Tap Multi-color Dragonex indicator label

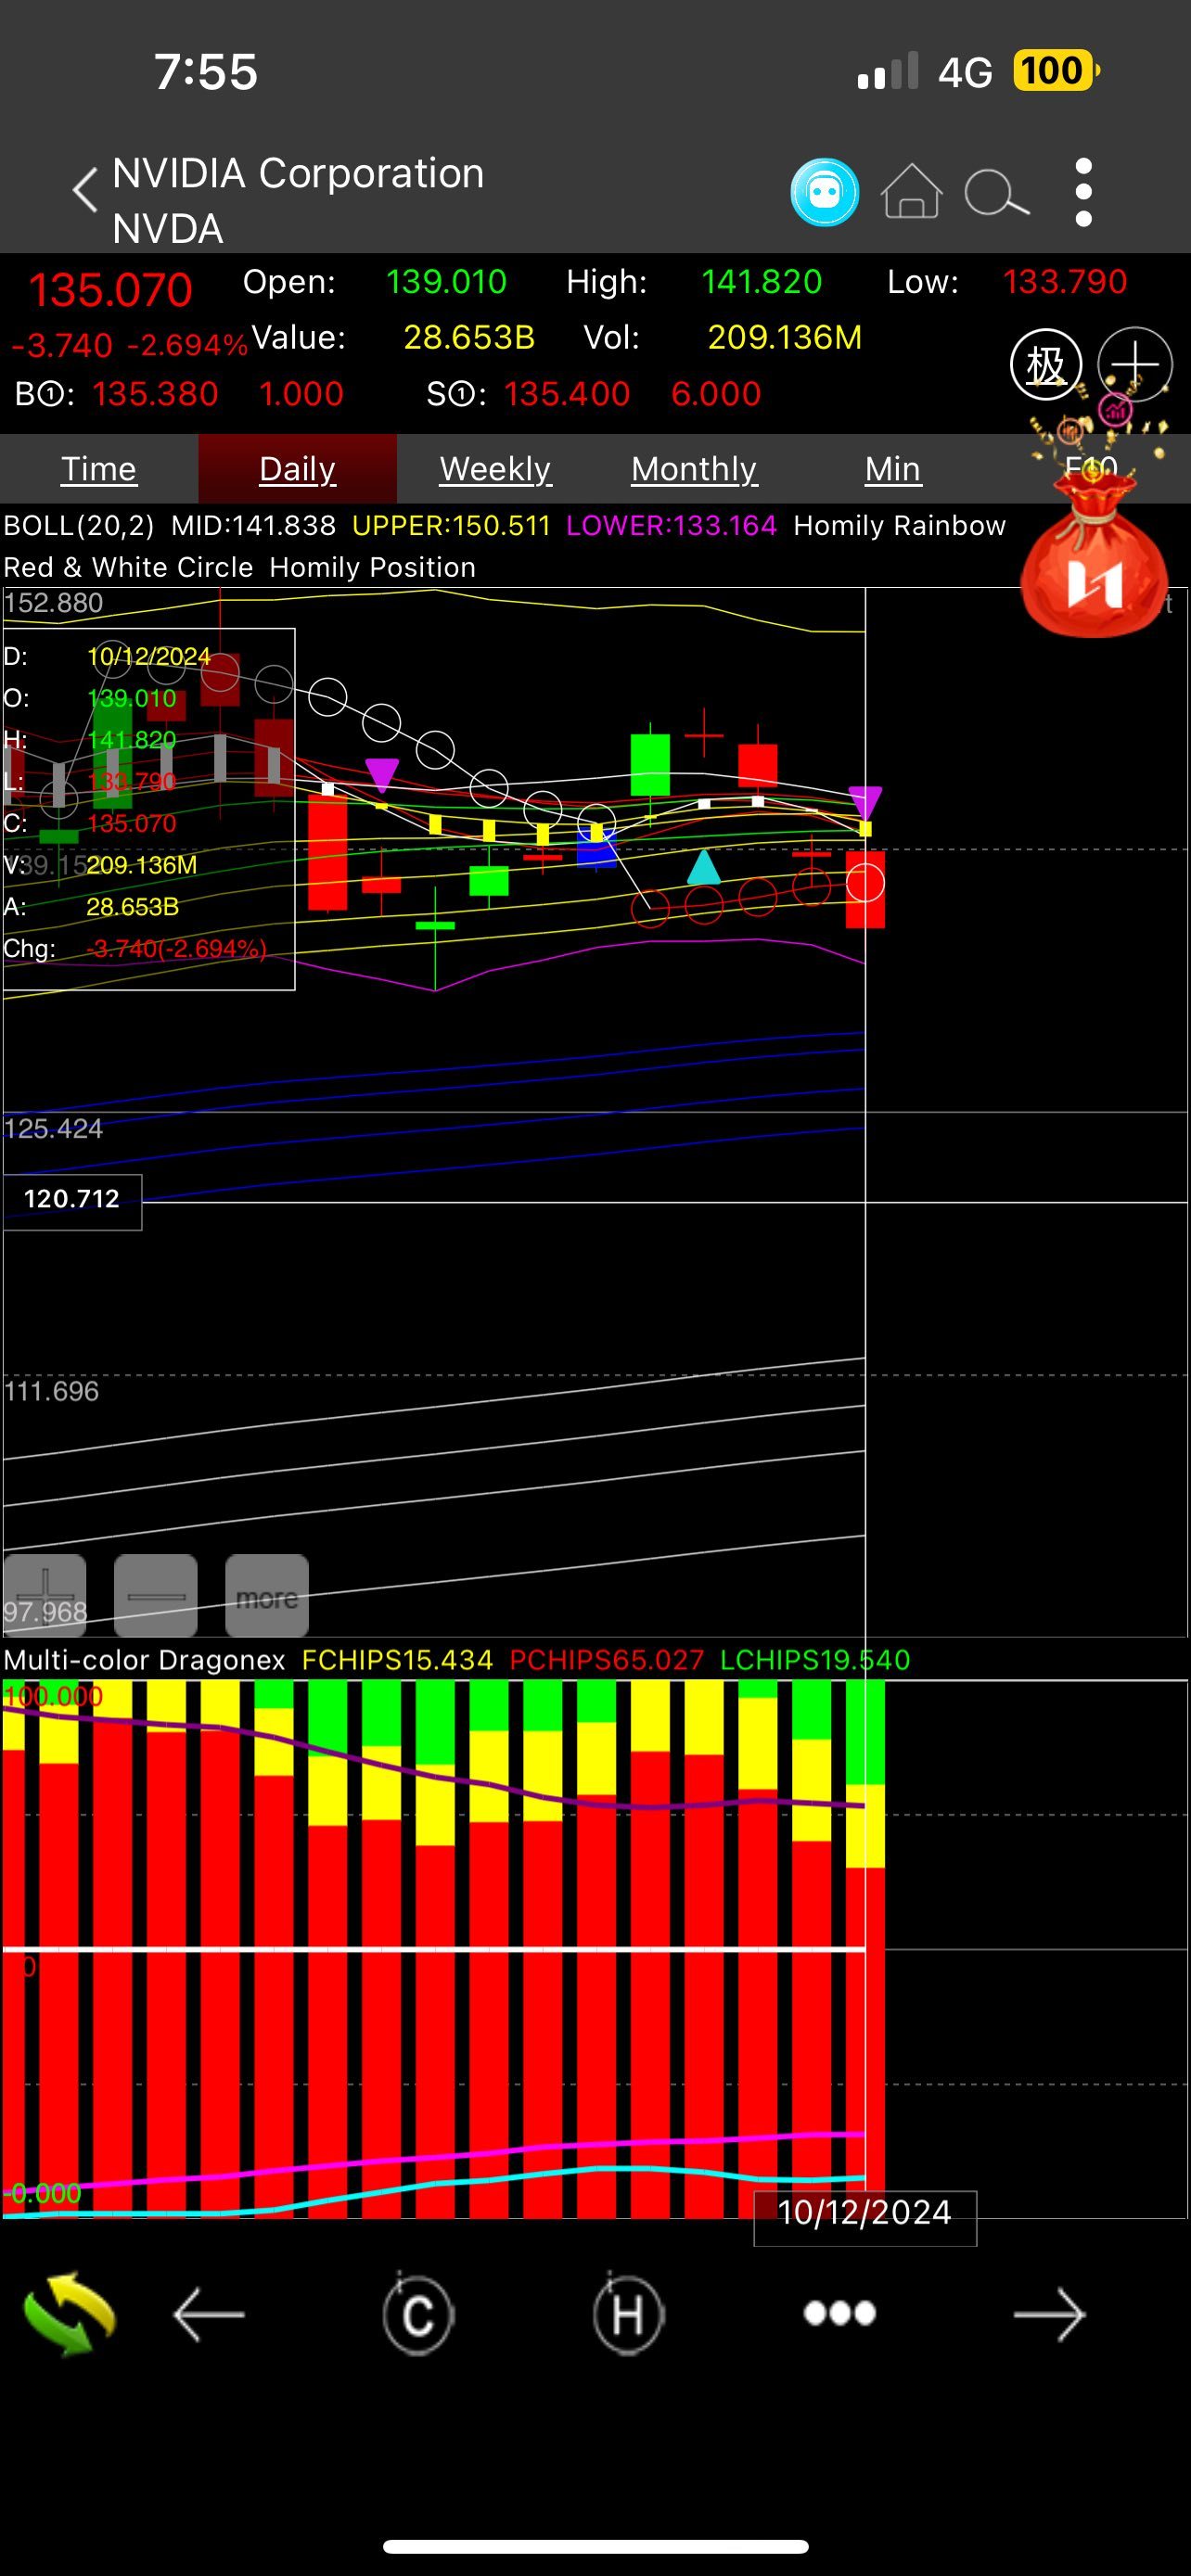coord(144,1660)
